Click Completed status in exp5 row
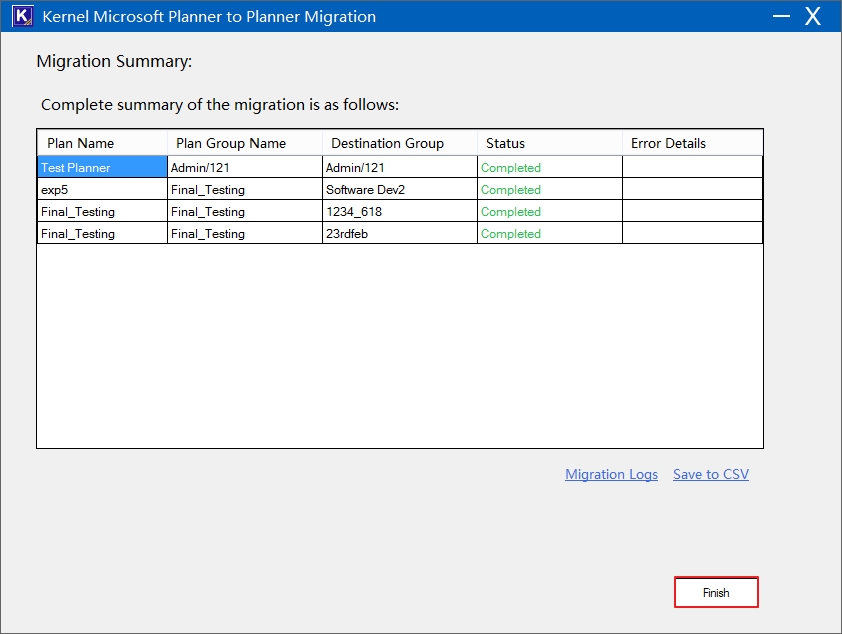The image size is (842, 634). pyautogui.click(x=550, y=189)
